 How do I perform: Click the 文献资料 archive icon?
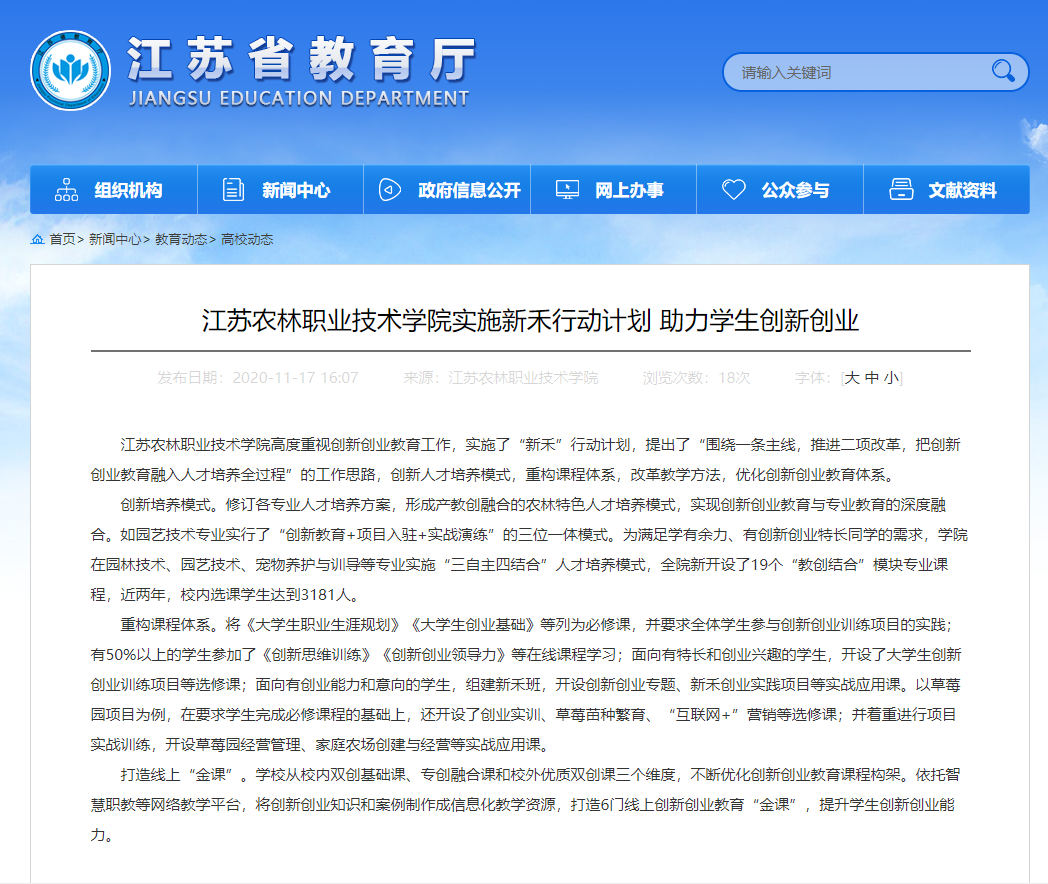(x=901, y=190)
